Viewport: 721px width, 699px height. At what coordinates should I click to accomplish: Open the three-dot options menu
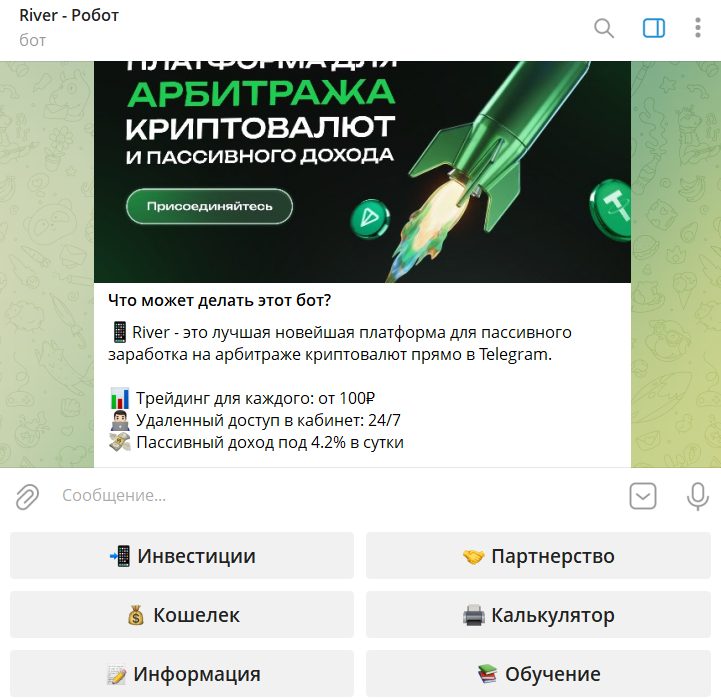click(x=698, y=28)
